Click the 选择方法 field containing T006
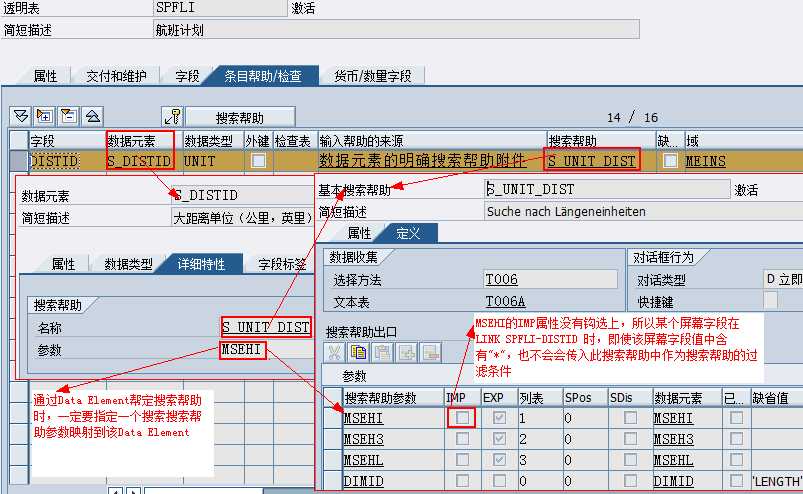The image size is (803, 494). [549, 280]
